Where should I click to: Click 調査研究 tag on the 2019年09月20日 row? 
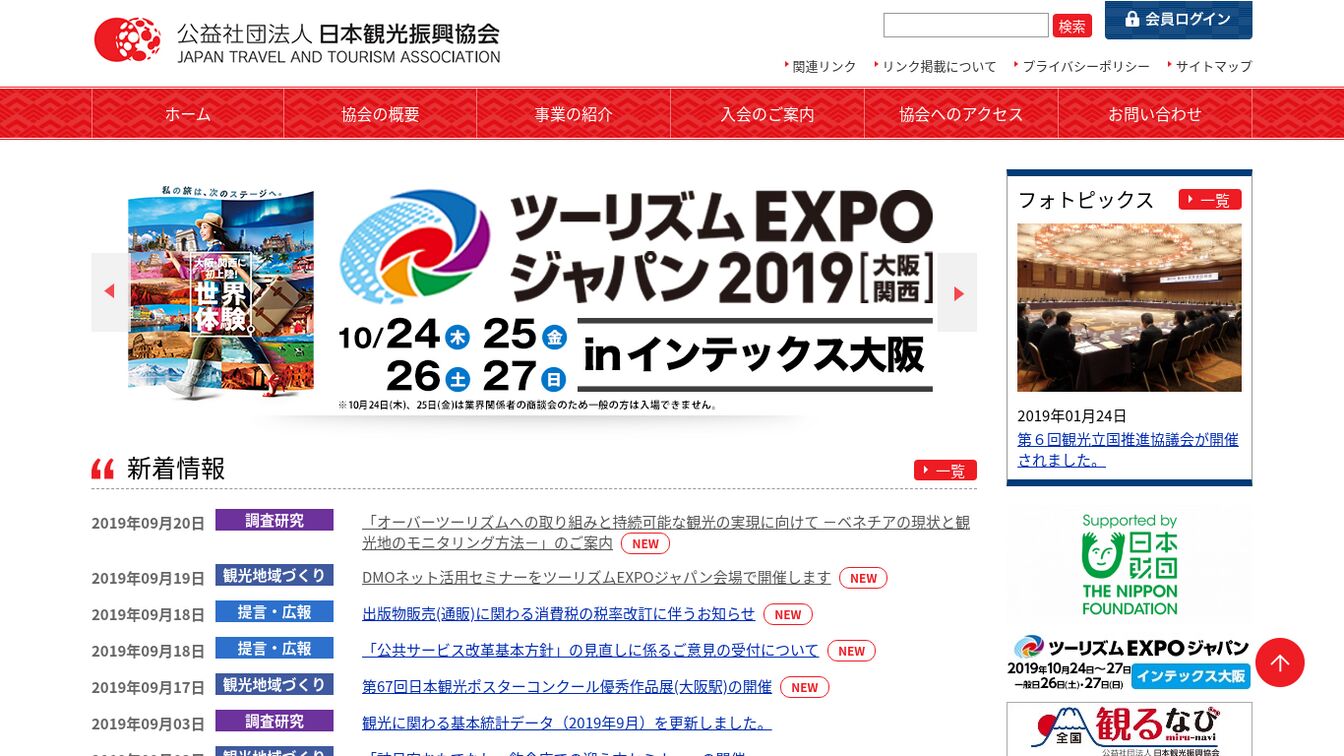(x=274, y=520)
